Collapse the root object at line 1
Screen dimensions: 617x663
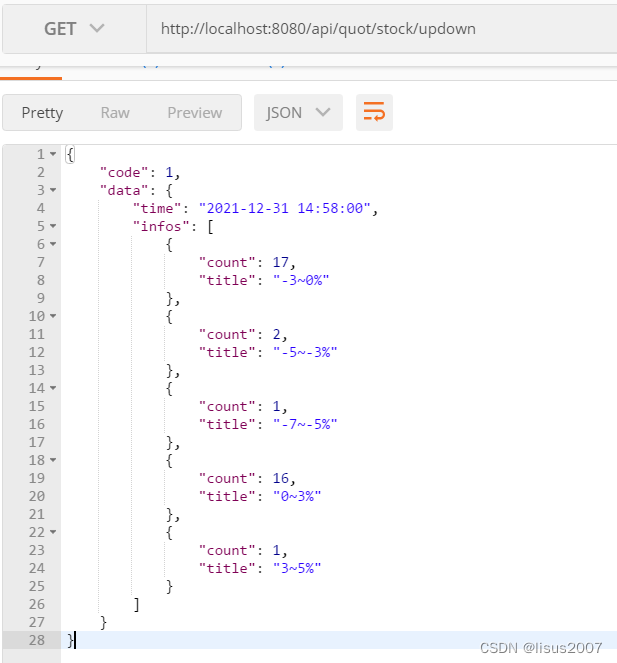coord(53,154)
